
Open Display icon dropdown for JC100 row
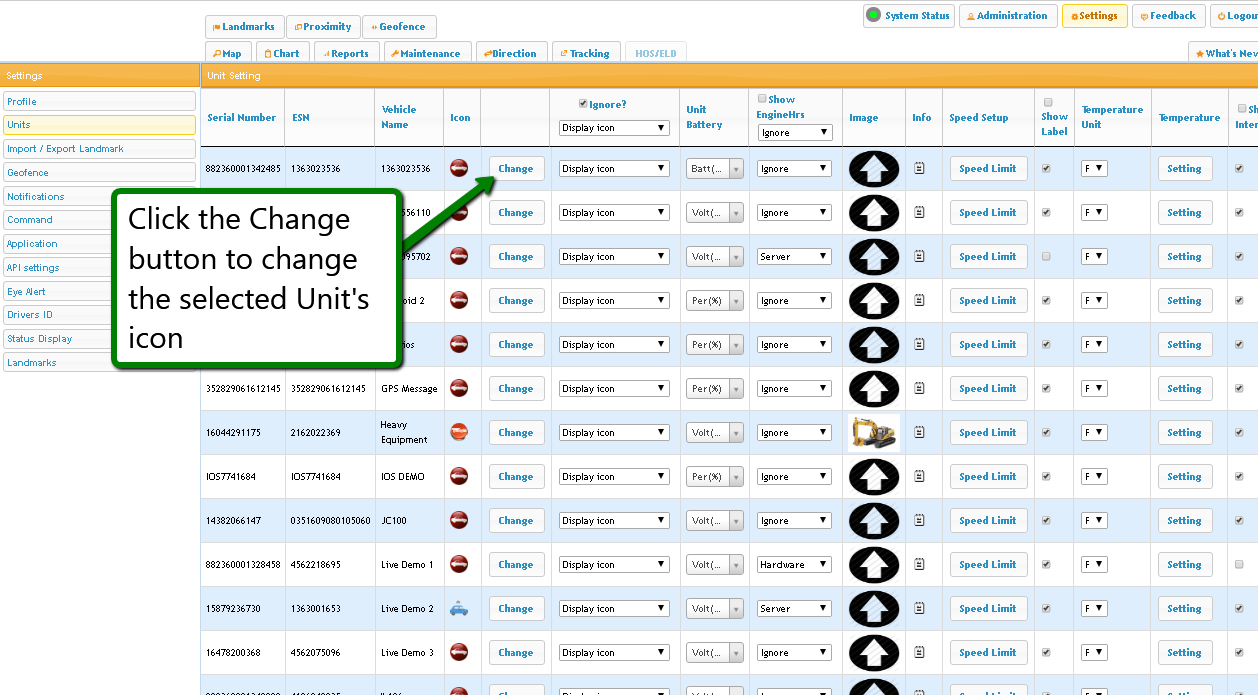click(613, 521)
